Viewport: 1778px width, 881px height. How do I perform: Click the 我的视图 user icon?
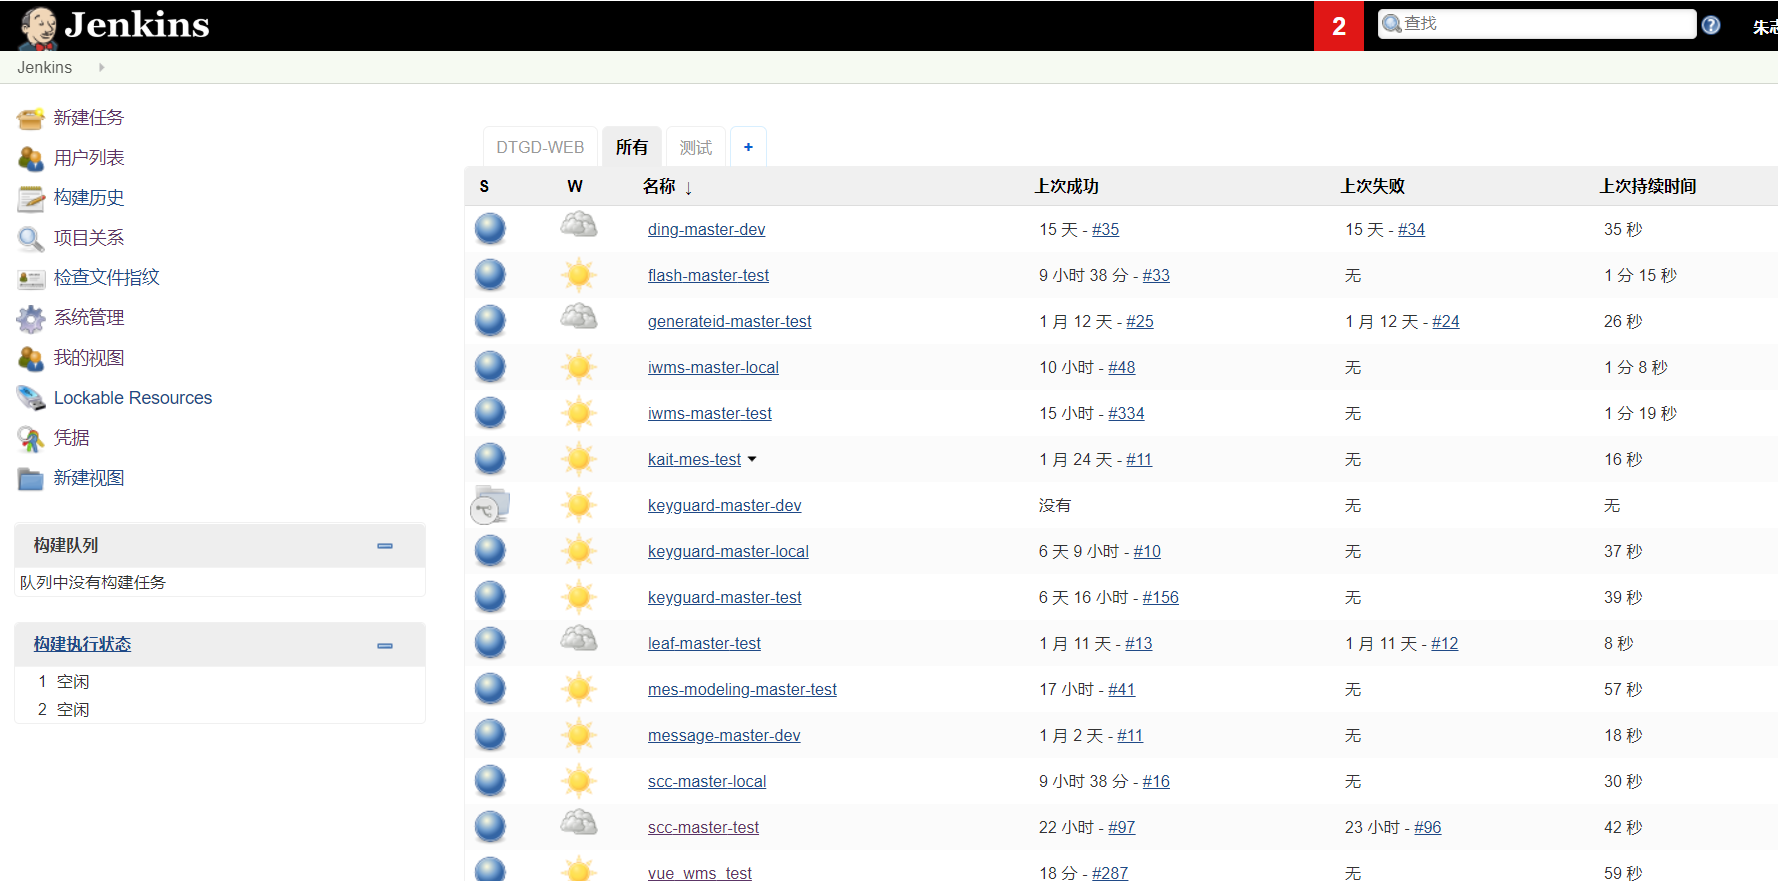click(31, 358)
